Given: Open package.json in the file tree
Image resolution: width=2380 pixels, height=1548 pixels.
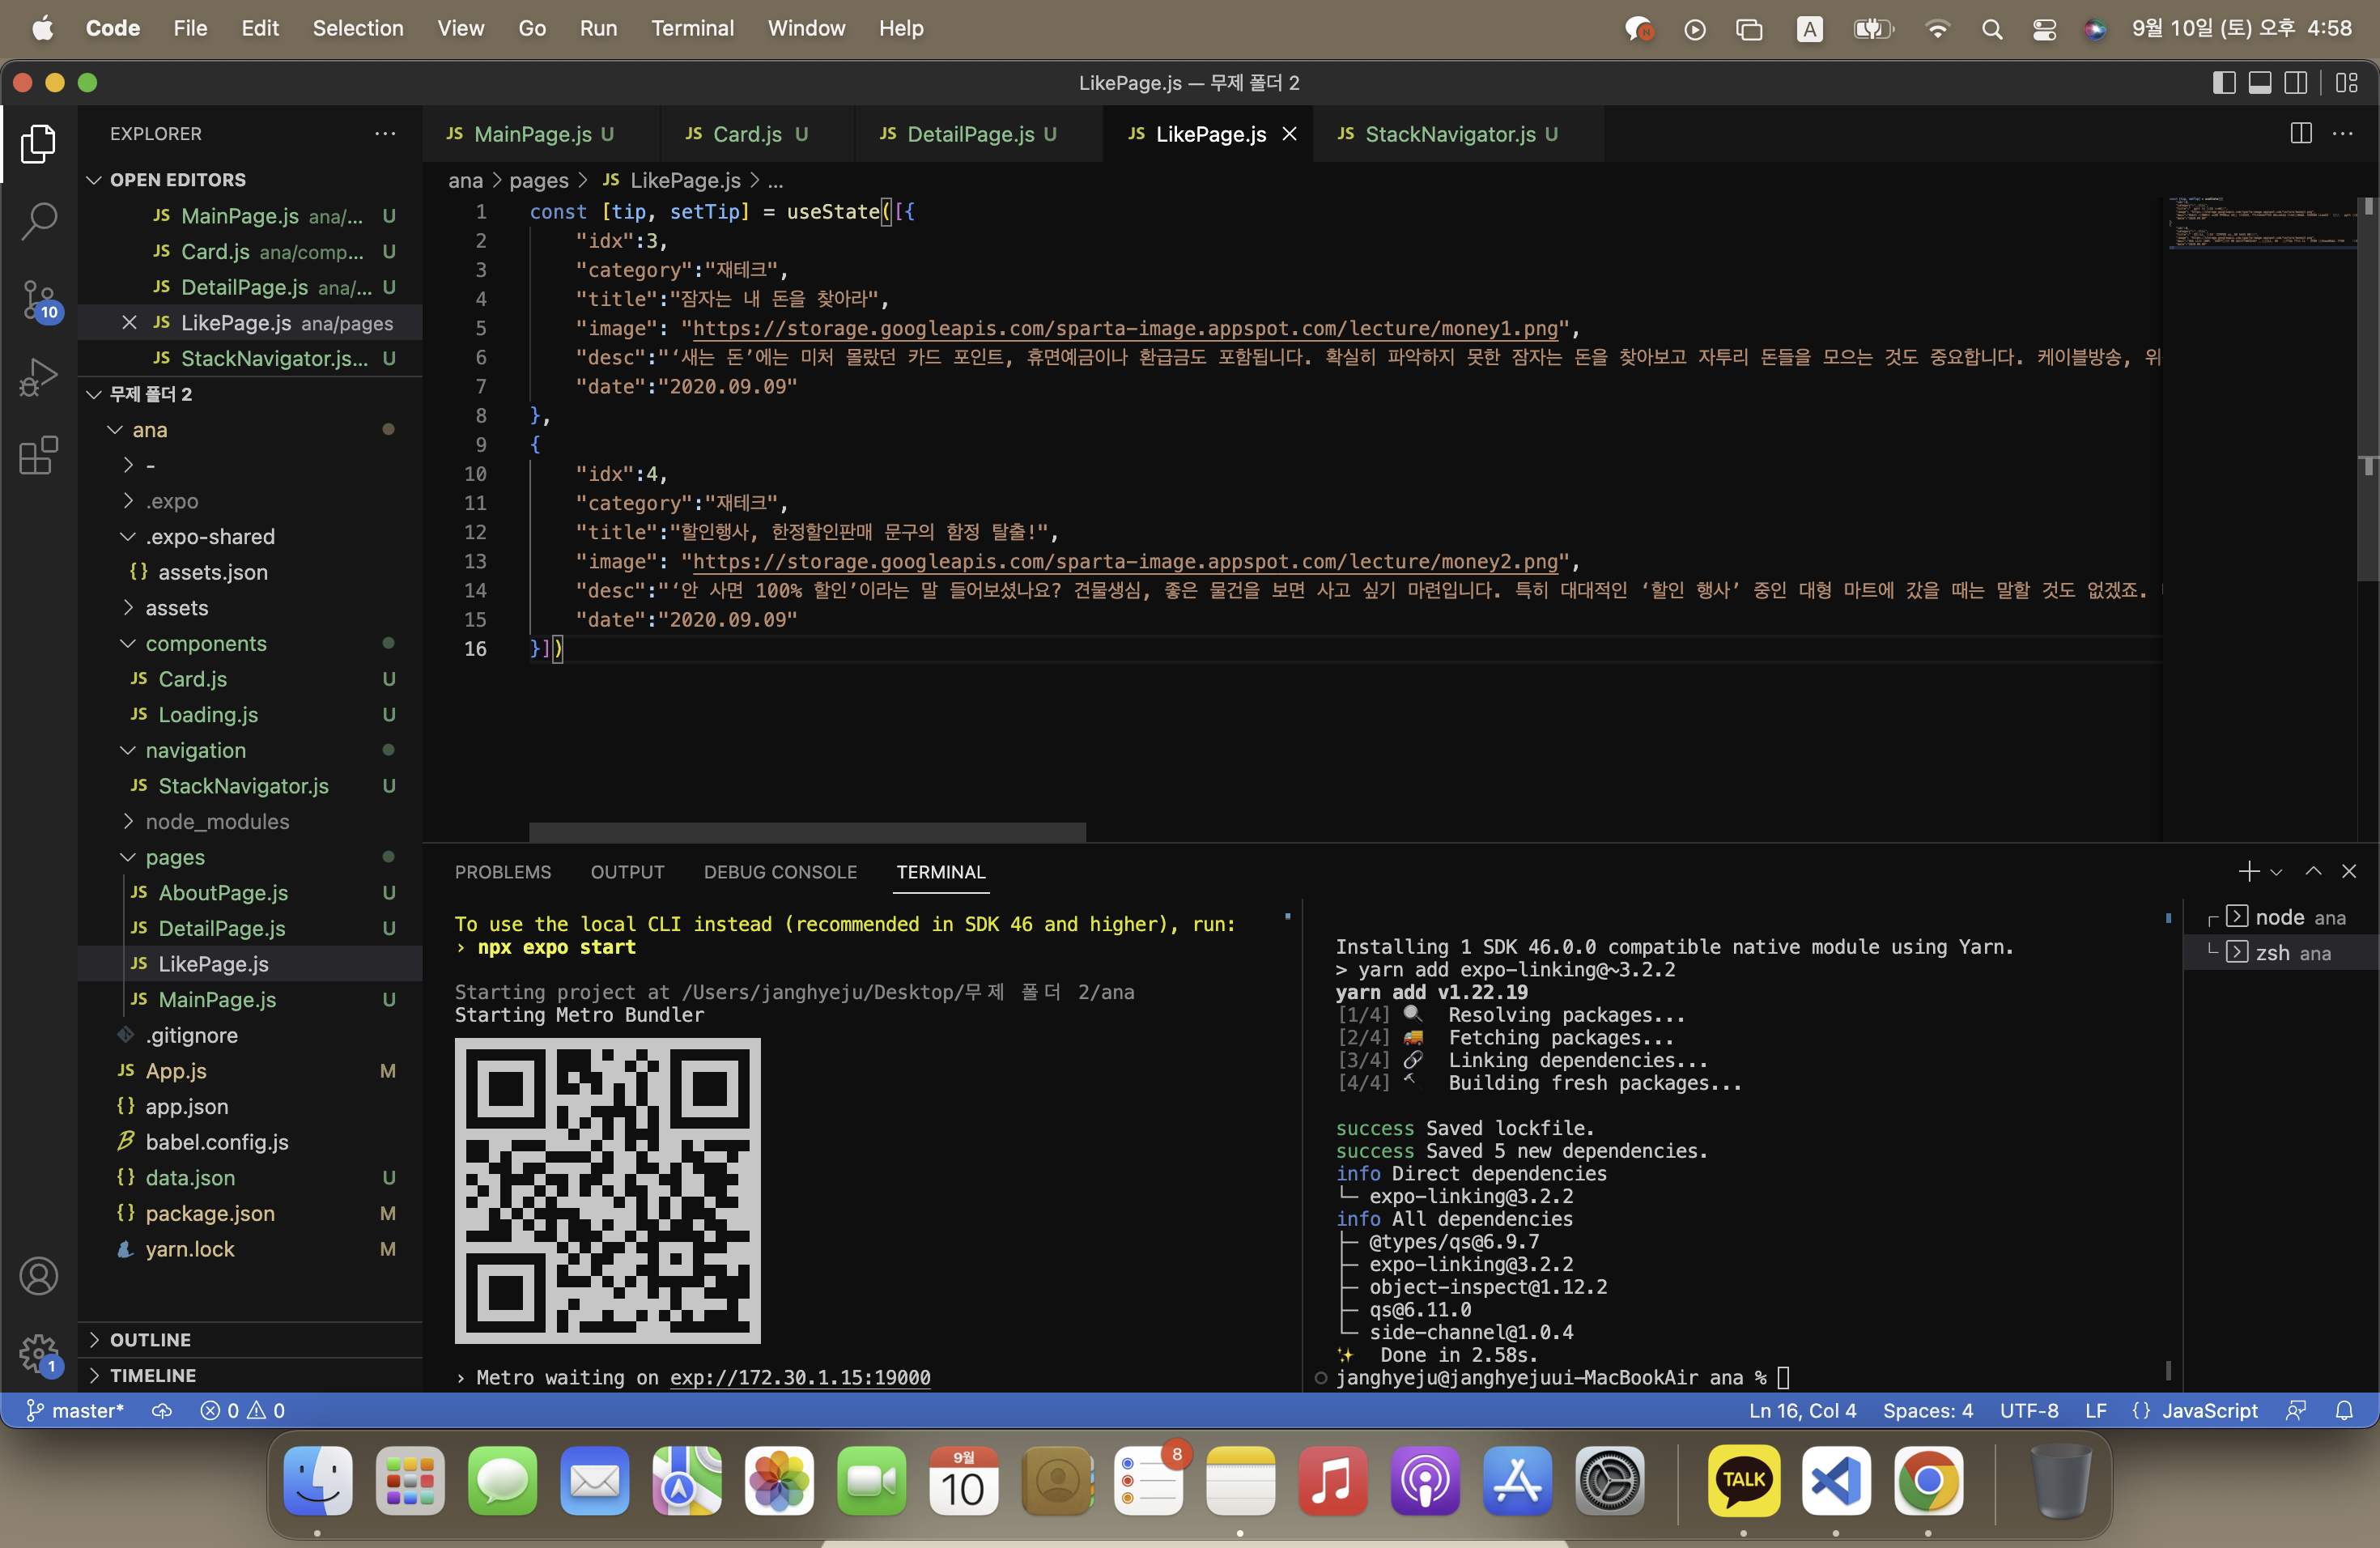Looking at the screenshot, I should click(x=250, y=1213).
